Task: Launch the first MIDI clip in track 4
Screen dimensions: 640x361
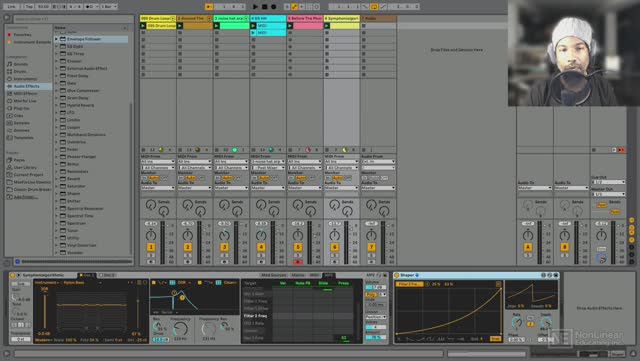Action: click(253, 26)
